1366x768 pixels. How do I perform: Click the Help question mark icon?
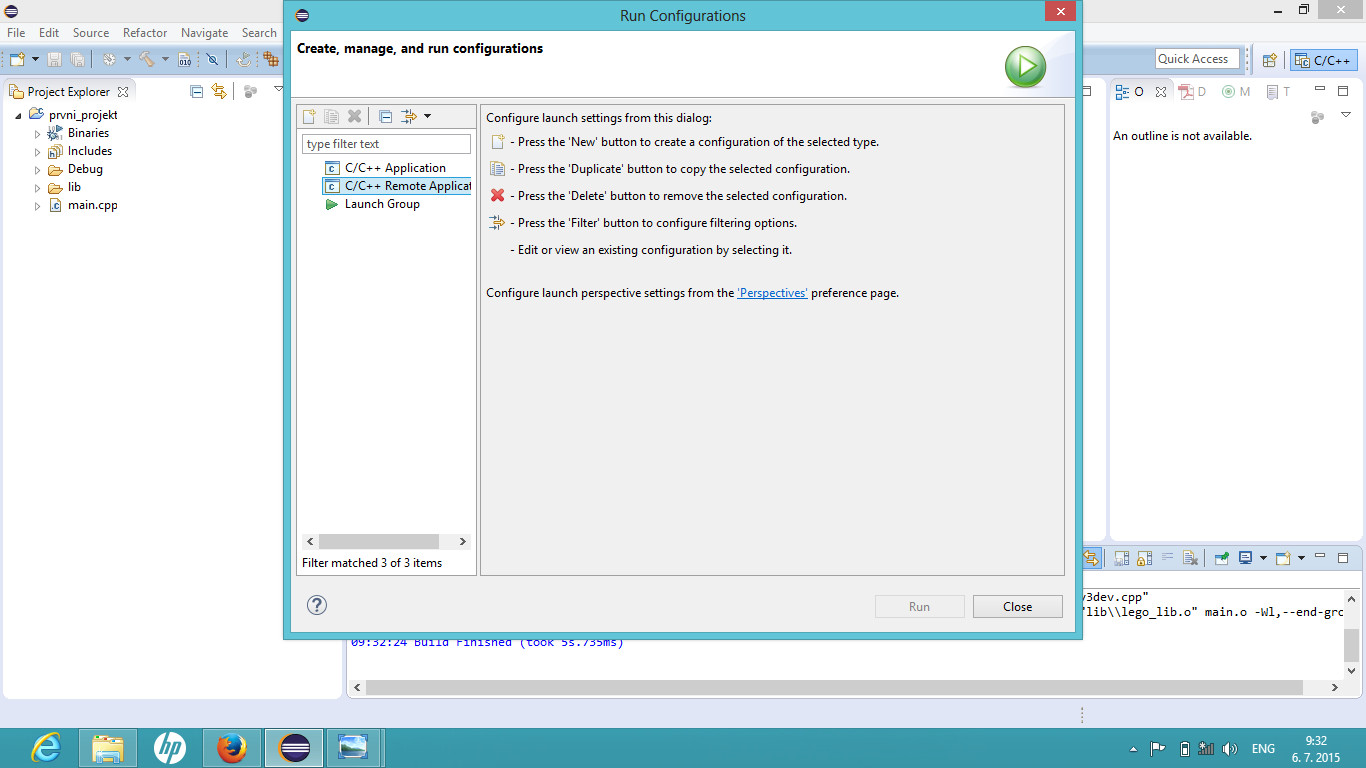317,605
